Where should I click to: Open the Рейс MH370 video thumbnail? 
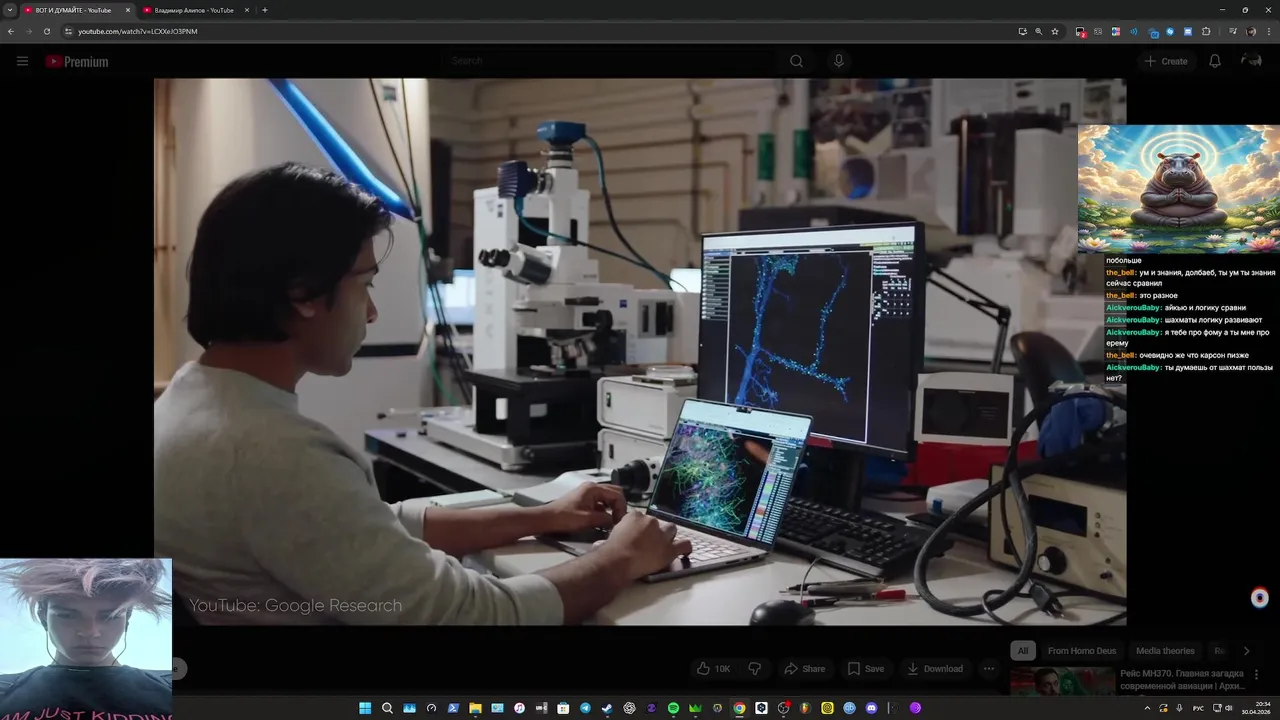click(x=1062, y=682)
